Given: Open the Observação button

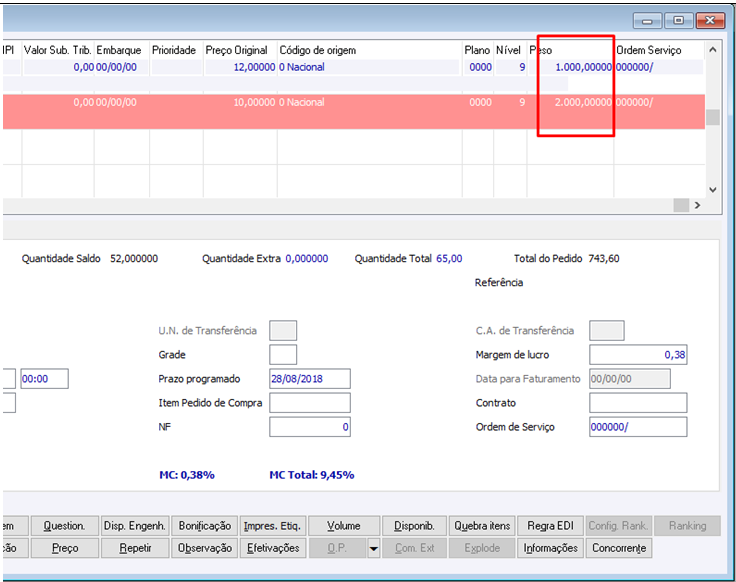Looking at the screenshot, I should pyautogui.click(x=205, y=548).
